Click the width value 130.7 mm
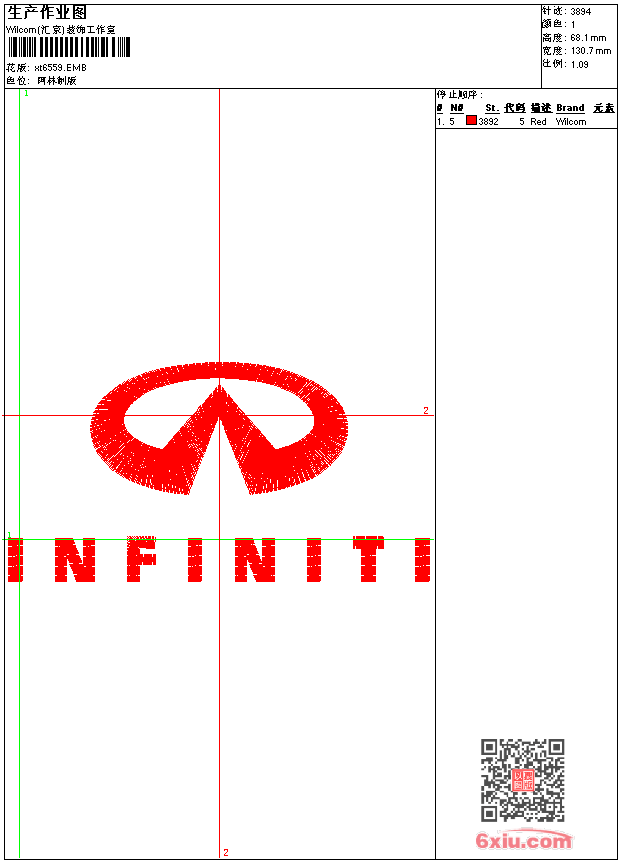 [x=591, y=51]
